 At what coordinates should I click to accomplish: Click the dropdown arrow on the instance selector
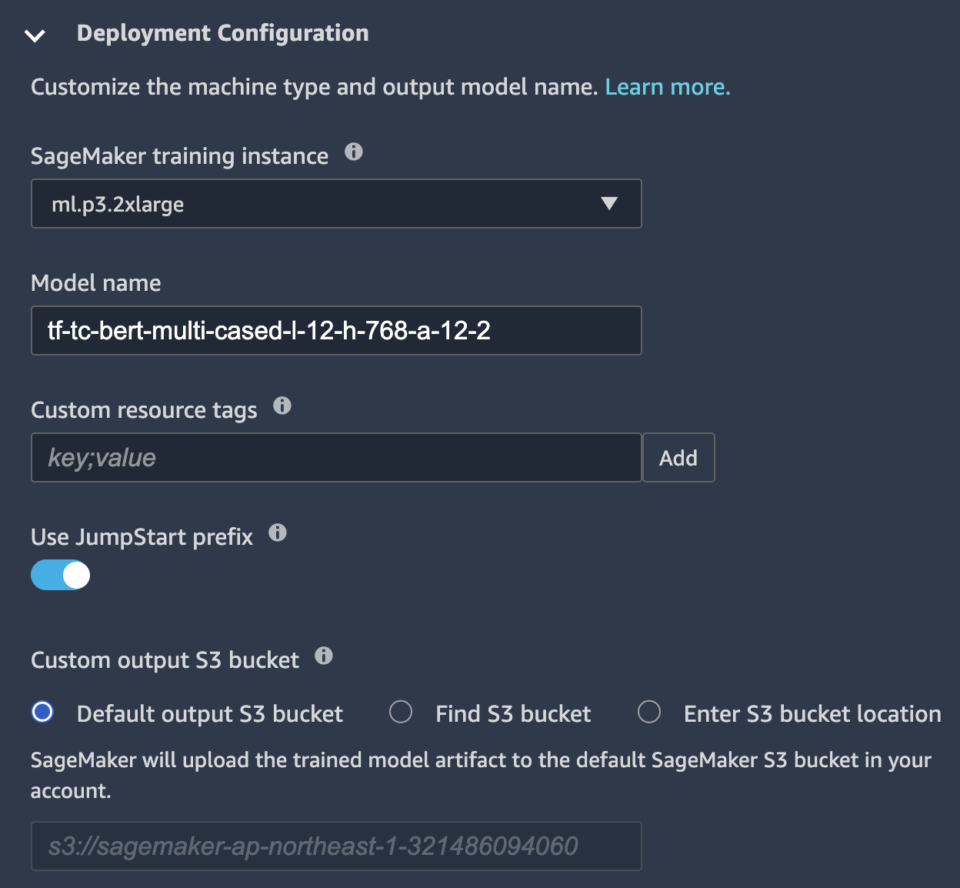pyautogui.click(x=610, y=203)
